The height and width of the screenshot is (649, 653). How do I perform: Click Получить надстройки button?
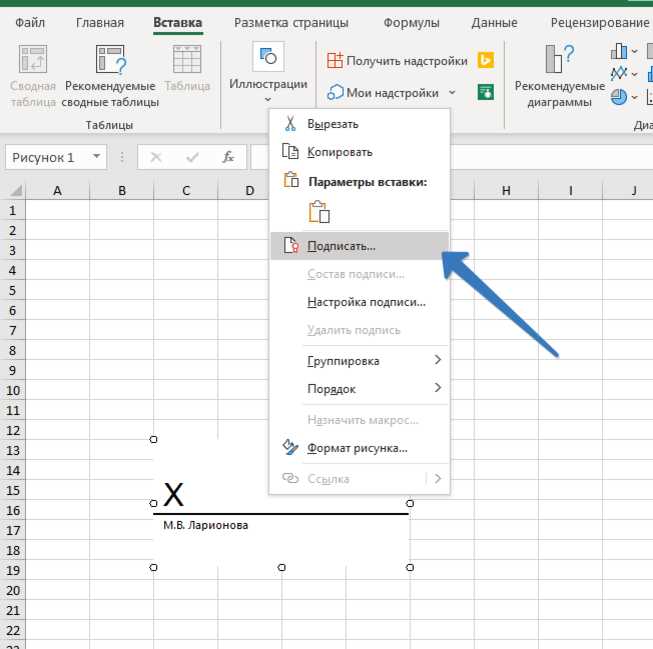click(x=398, y=61)
